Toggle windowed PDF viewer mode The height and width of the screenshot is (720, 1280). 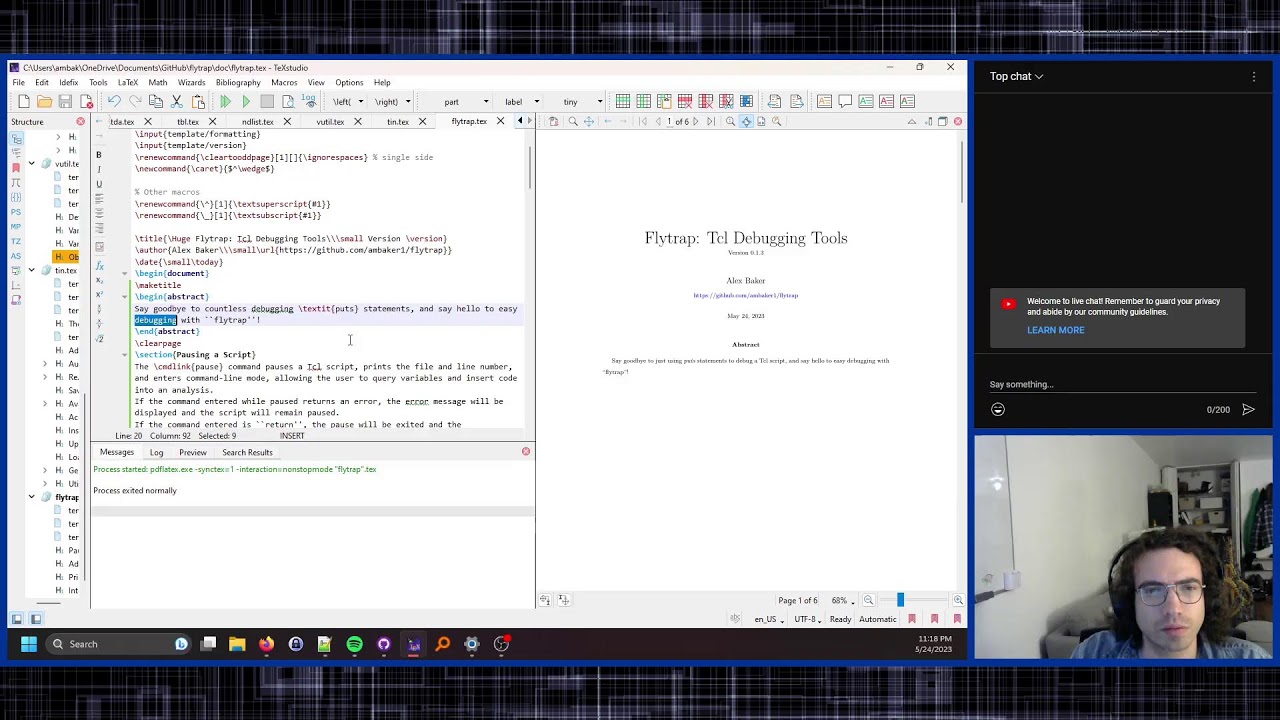[942, 122]
